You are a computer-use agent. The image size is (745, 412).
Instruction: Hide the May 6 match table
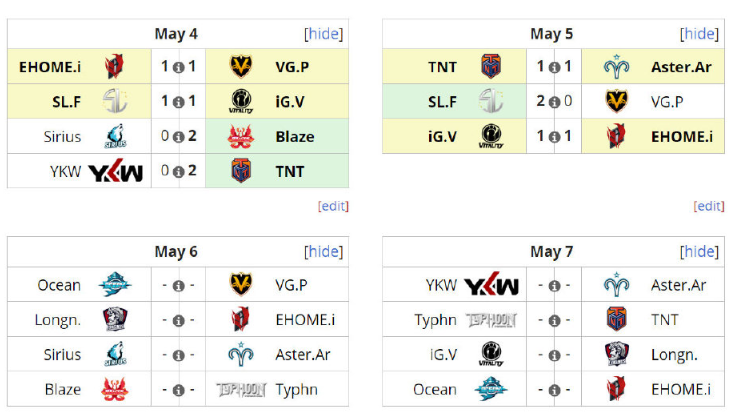click(x=324, y=251)
